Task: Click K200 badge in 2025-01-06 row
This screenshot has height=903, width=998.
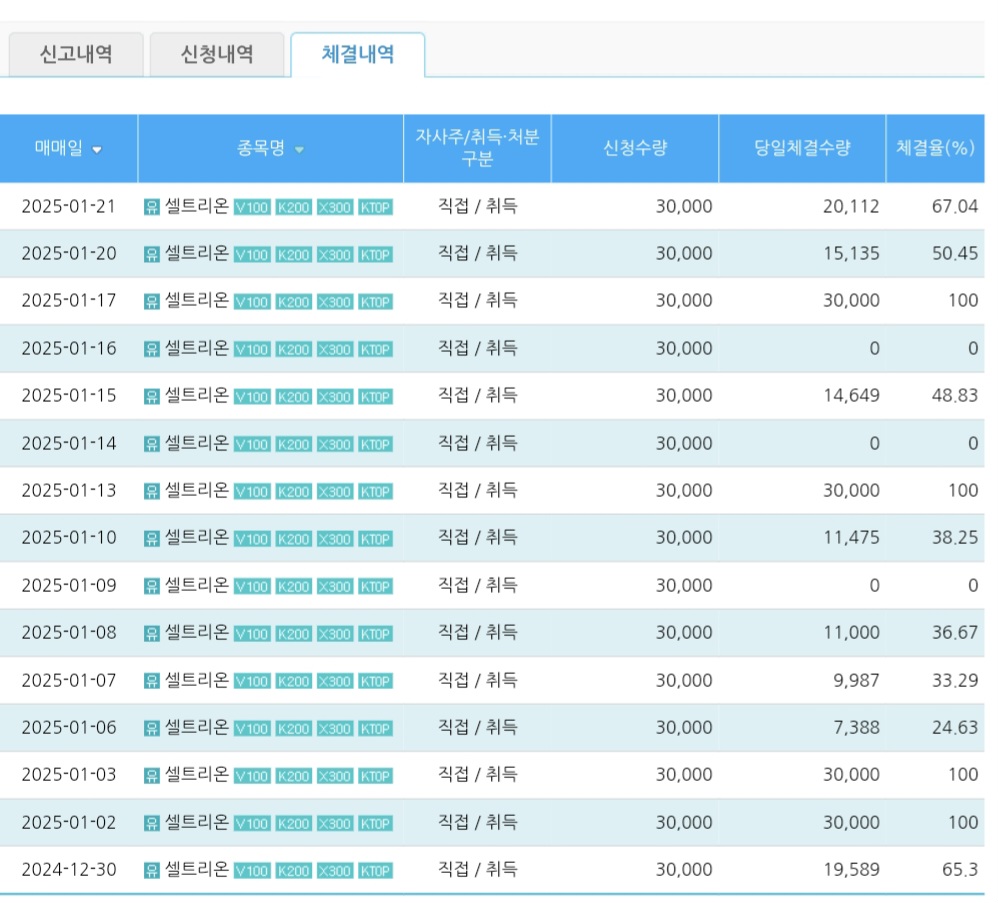Action: point(293,729)
